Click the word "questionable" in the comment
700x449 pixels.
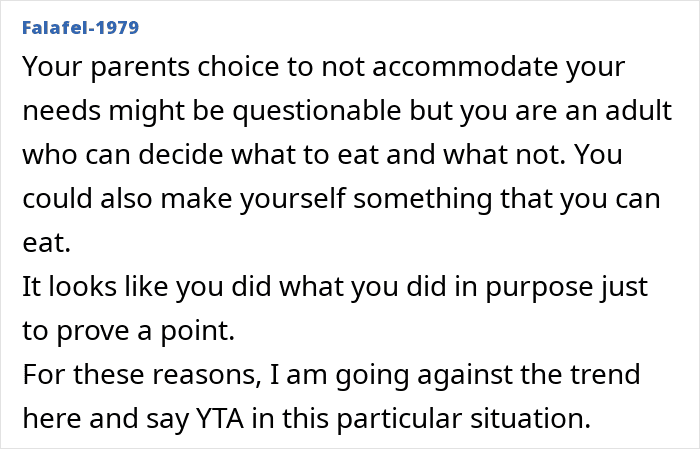pyautogui.click(x=317, y=111)
